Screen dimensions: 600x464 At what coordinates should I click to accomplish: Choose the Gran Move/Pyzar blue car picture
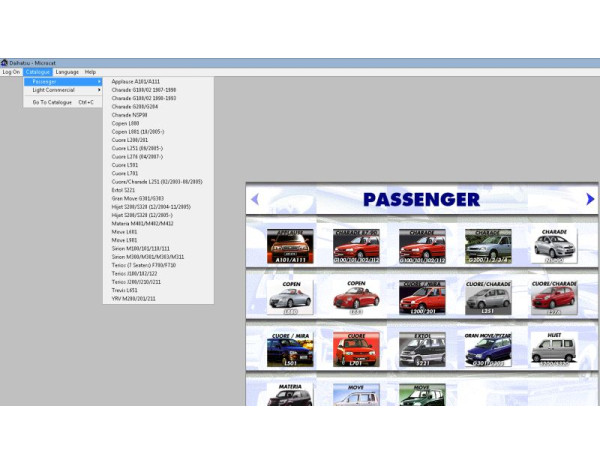pos(488,347)
